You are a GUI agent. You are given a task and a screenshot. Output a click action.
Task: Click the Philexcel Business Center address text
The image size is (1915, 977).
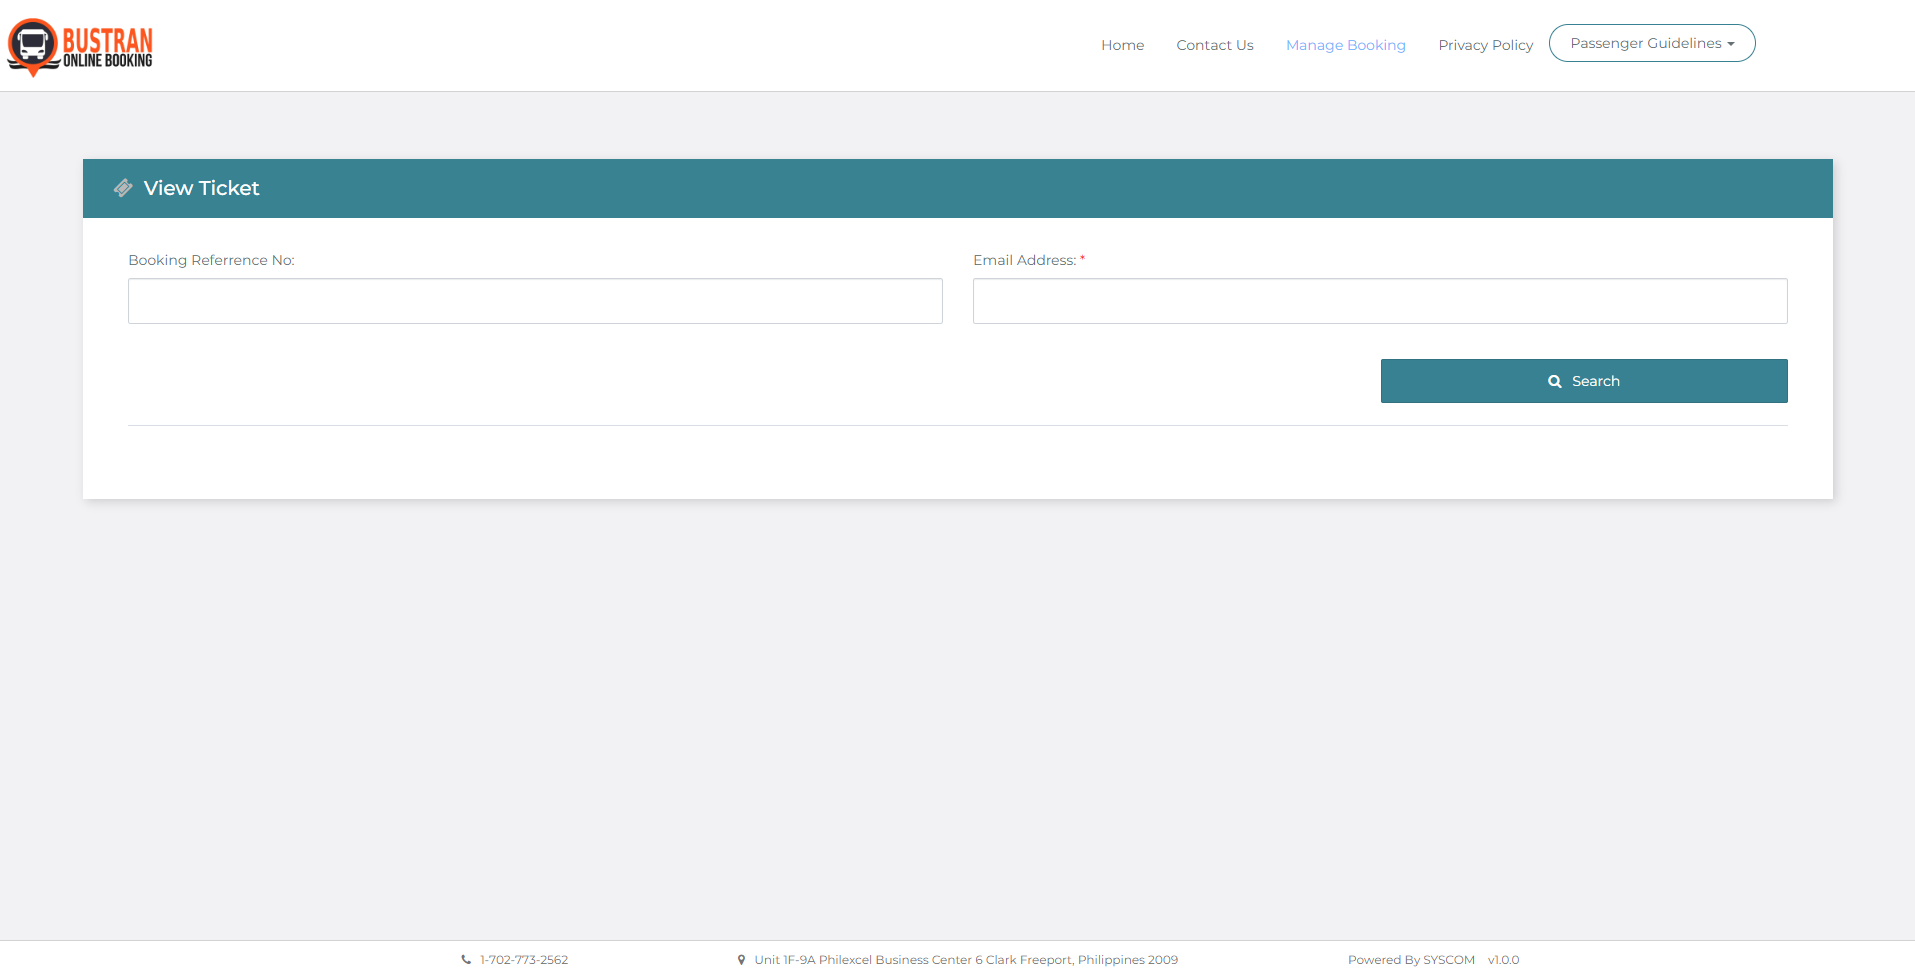(x=966, y=960)
